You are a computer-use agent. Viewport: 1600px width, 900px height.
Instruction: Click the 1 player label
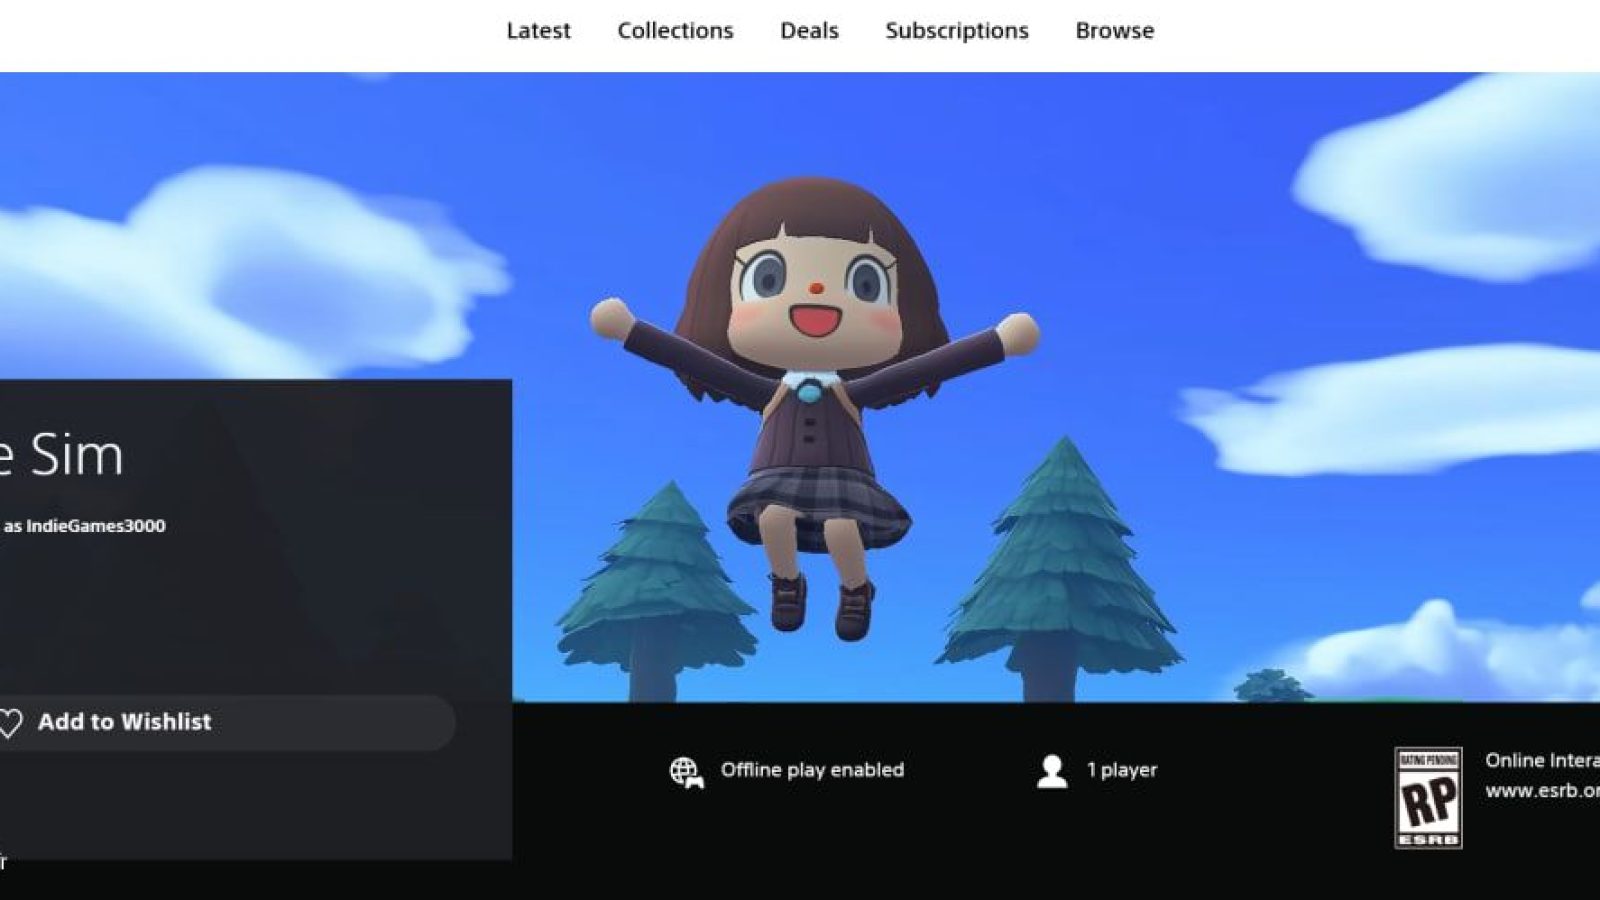point(1122,770)
